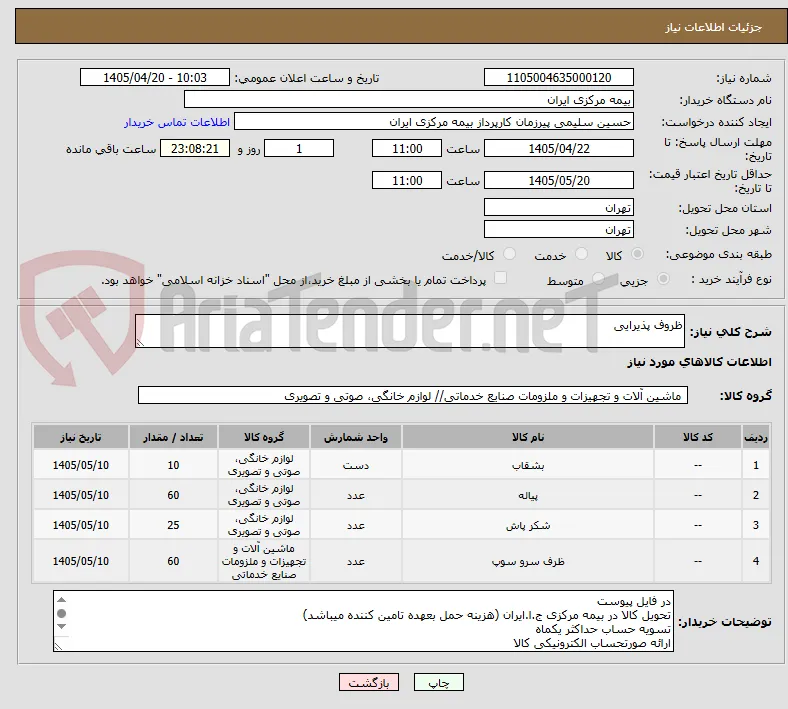The width and height of the screenshot is (788, 709).
Task: Click the remaining time field 23:08:21
Action: point(195,149)
